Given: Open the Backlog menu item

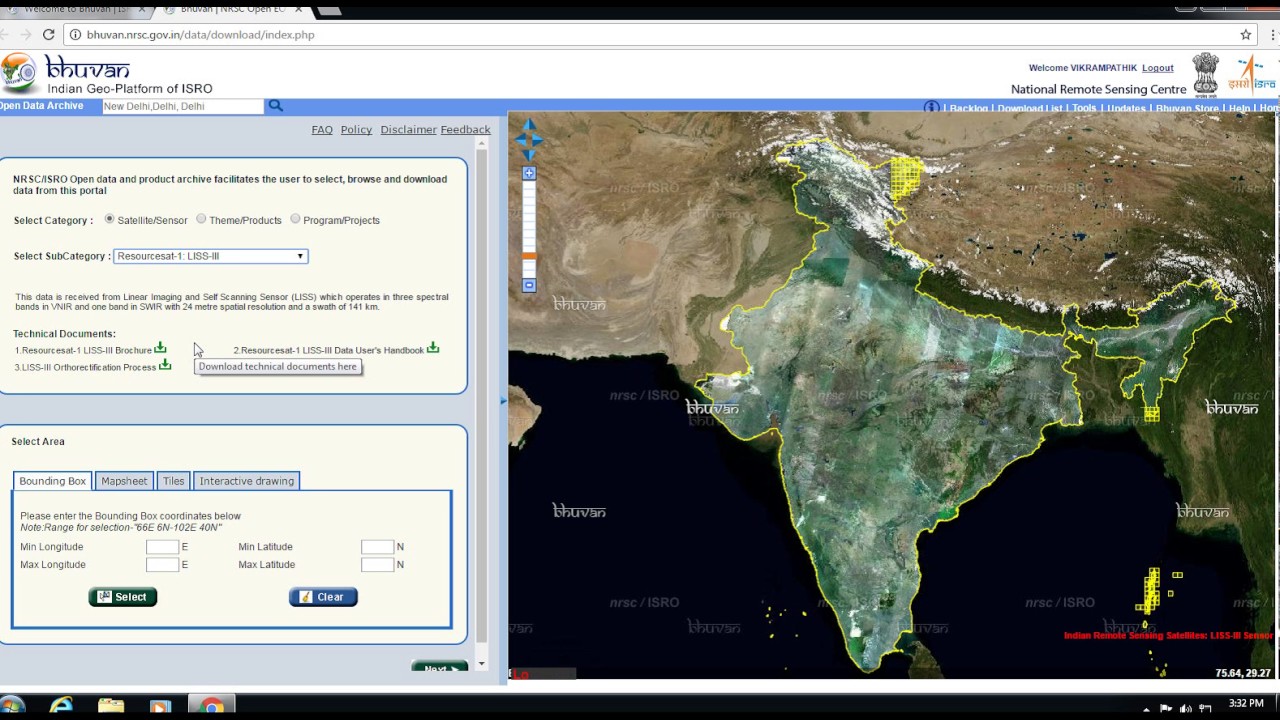Looking at the screenshot, I should pyautogui.click(x=968, y=108).
